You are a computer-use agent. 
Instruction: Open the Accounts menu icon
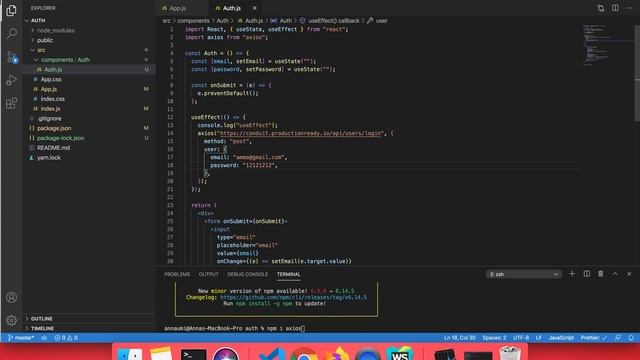[11, 297]
